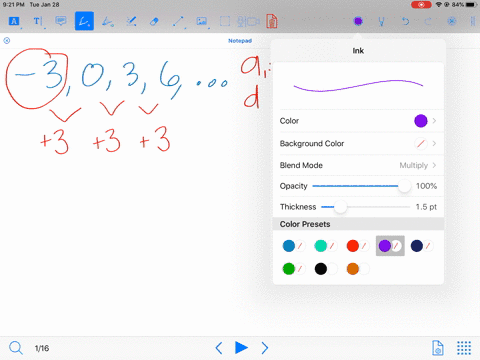Go to the previous page
The width and height of the screenshot is (480, 360).
point(219,348)
